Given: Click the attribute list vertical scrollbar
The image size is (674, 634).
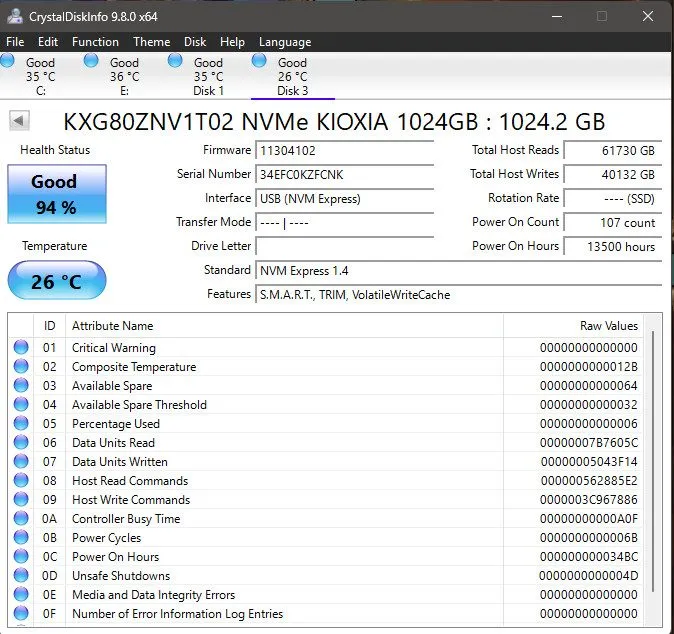Looking at the screenshot, I should [x=653, y=462].
